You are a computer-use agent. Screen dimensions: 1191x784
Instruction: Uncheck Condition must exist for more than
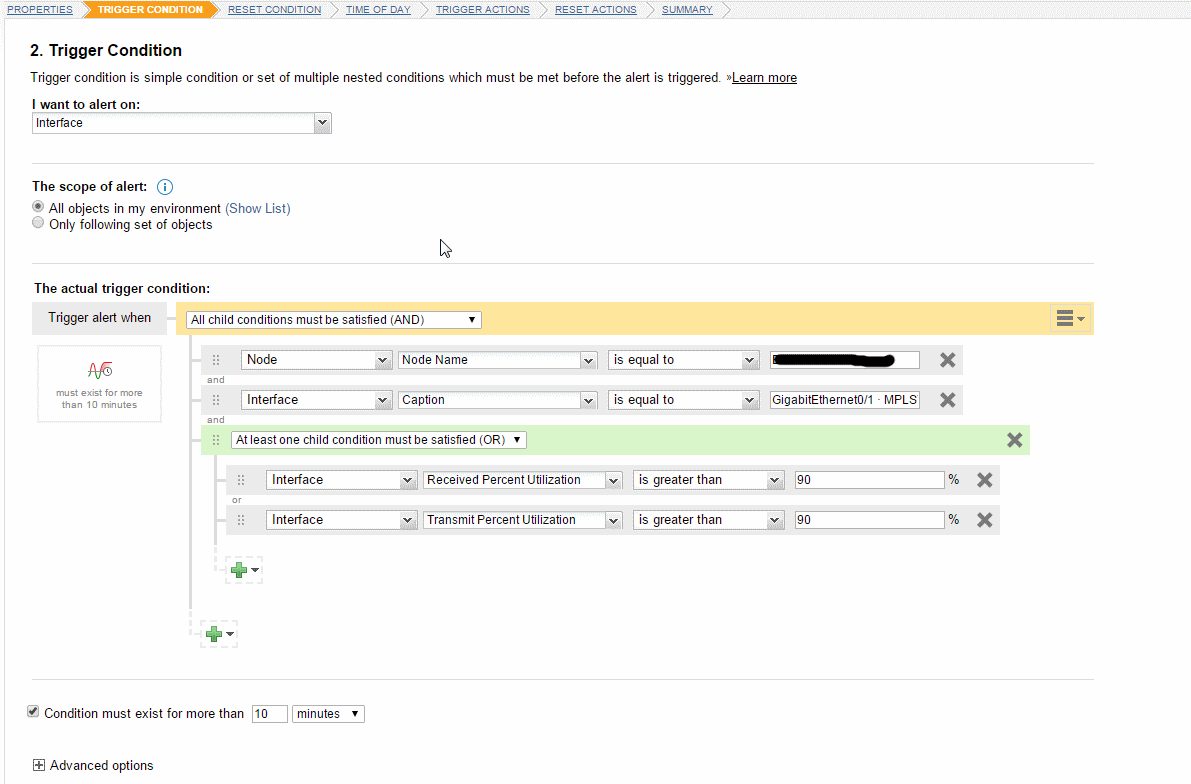tap(33, 712)
